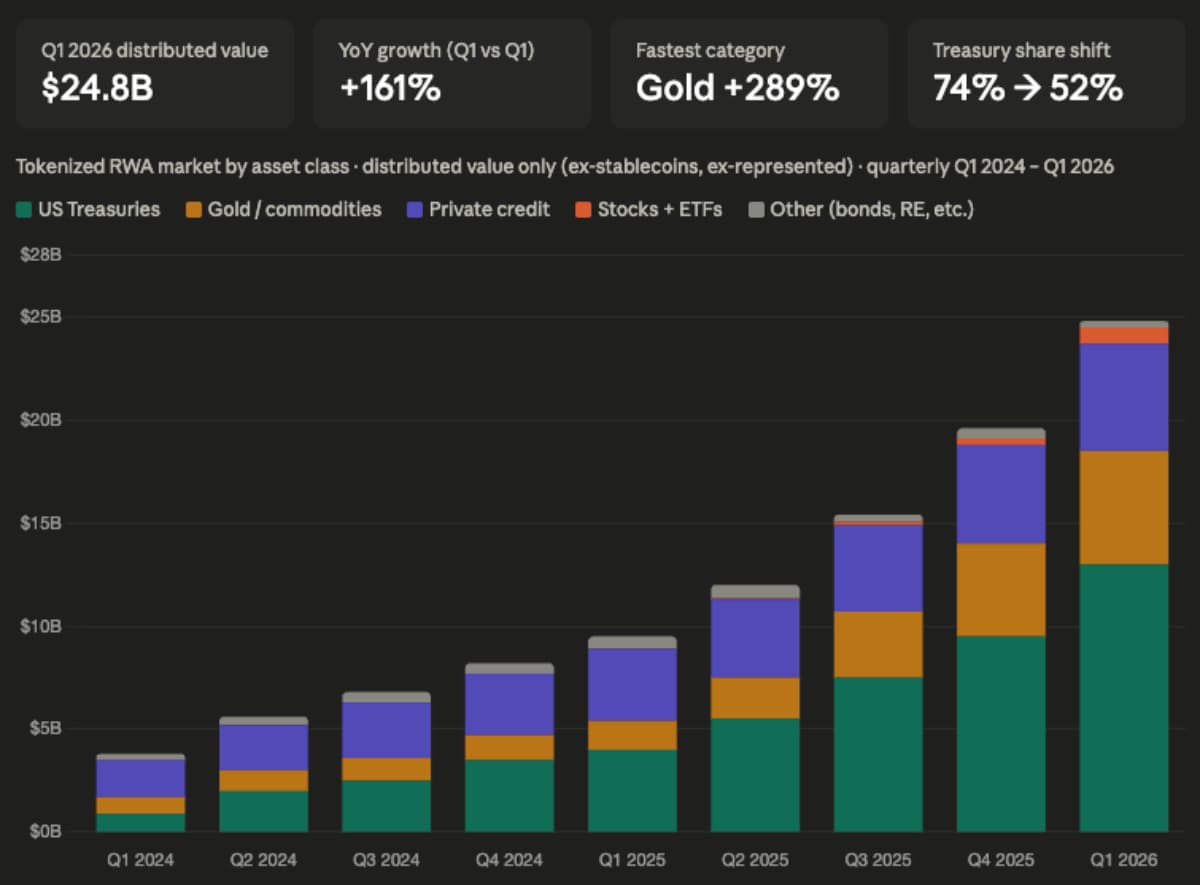The height and width of the screenshot is (885, 1200).
Task: Open the Treasury share shift card
Action: [x=1046, y=73]
